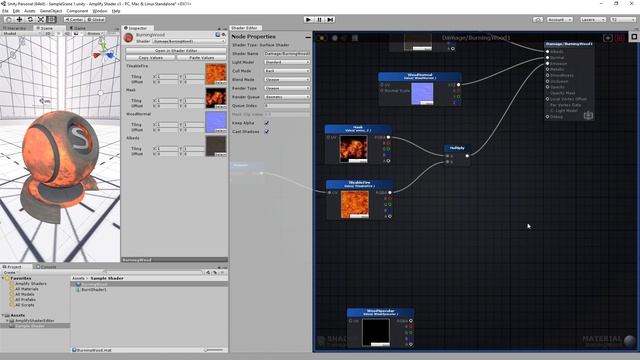Open the Assets menu
This screenshot has height=360, width=640.
pos(29,11)
